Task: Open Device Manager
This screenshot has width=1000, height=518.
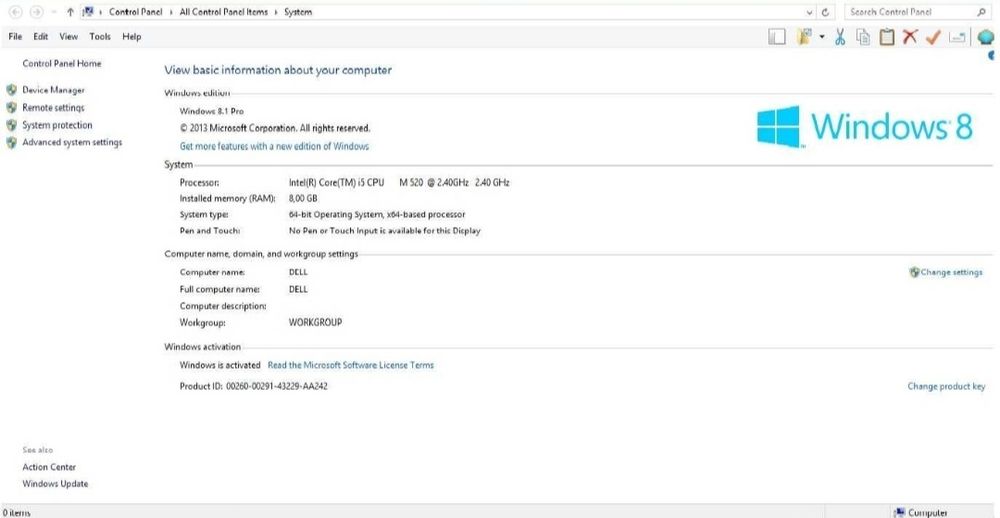Action: coord(54,91)
